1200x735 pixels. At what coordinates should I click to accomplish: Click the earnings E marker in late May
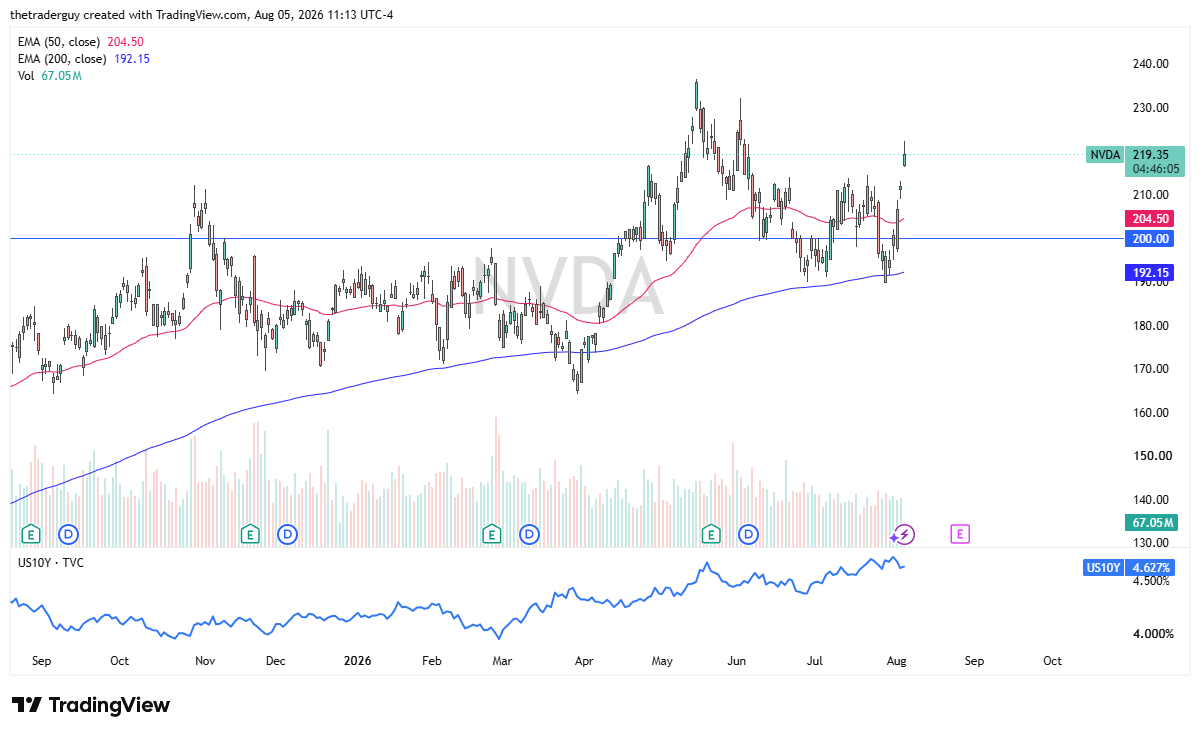click(x=711, y=534)
